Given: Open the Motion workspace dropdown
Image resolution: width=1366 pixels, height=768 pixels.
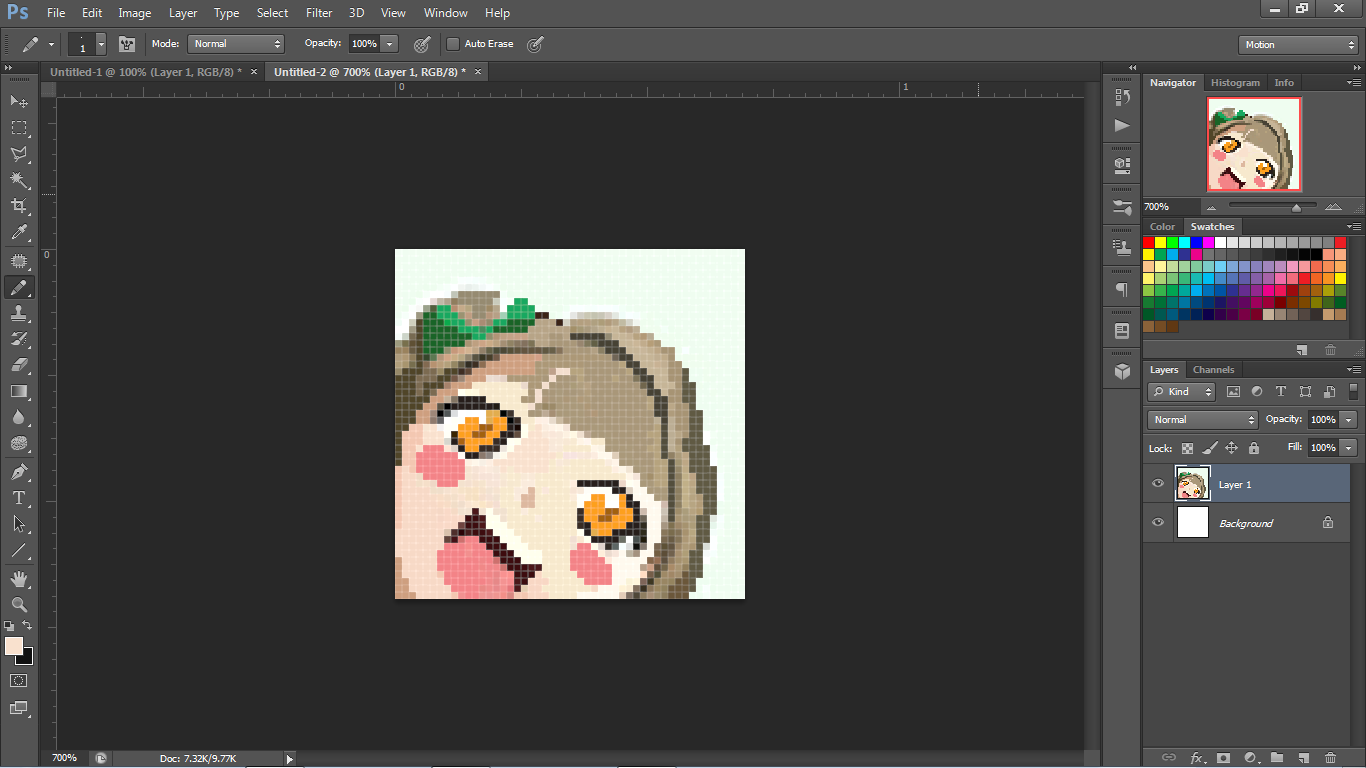Looking at the screenshot, I should coord(1298,45).
